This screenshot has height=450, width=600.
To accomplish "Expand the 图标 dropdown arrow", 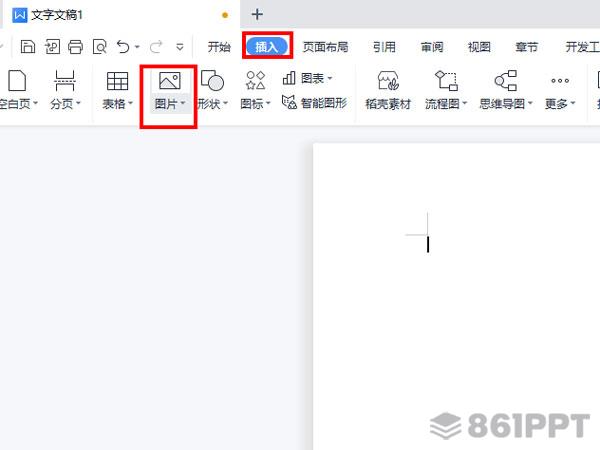I will [x=268, y=103].
